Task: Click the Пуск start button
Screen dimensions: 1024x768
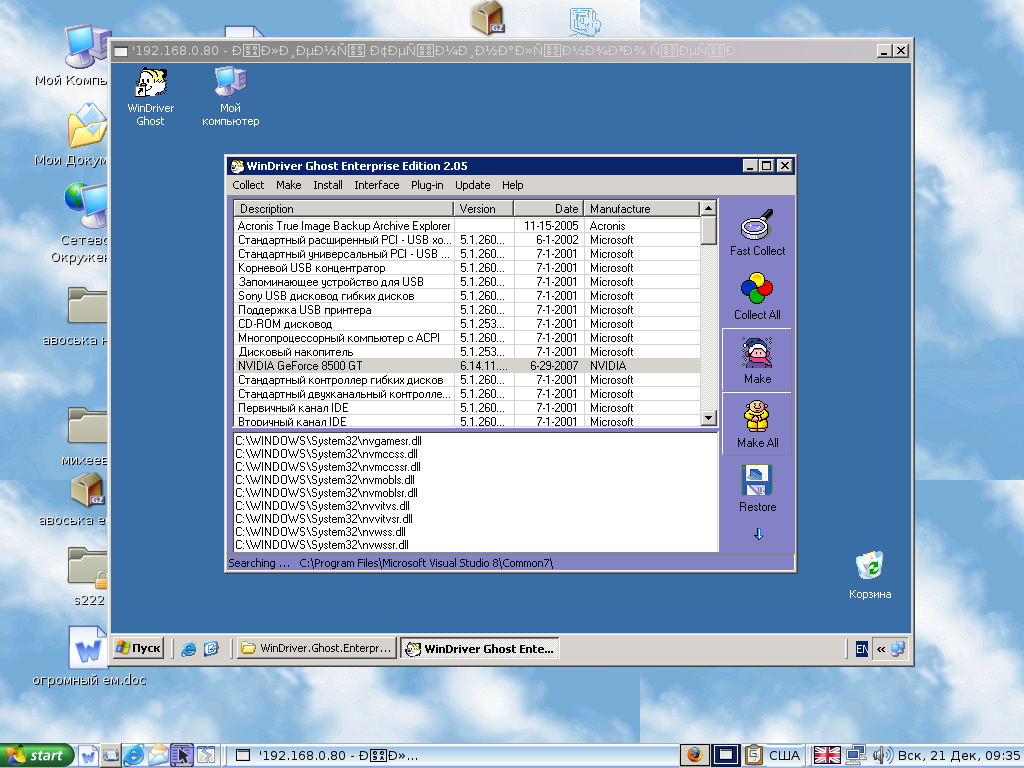Action: (138, 648)
